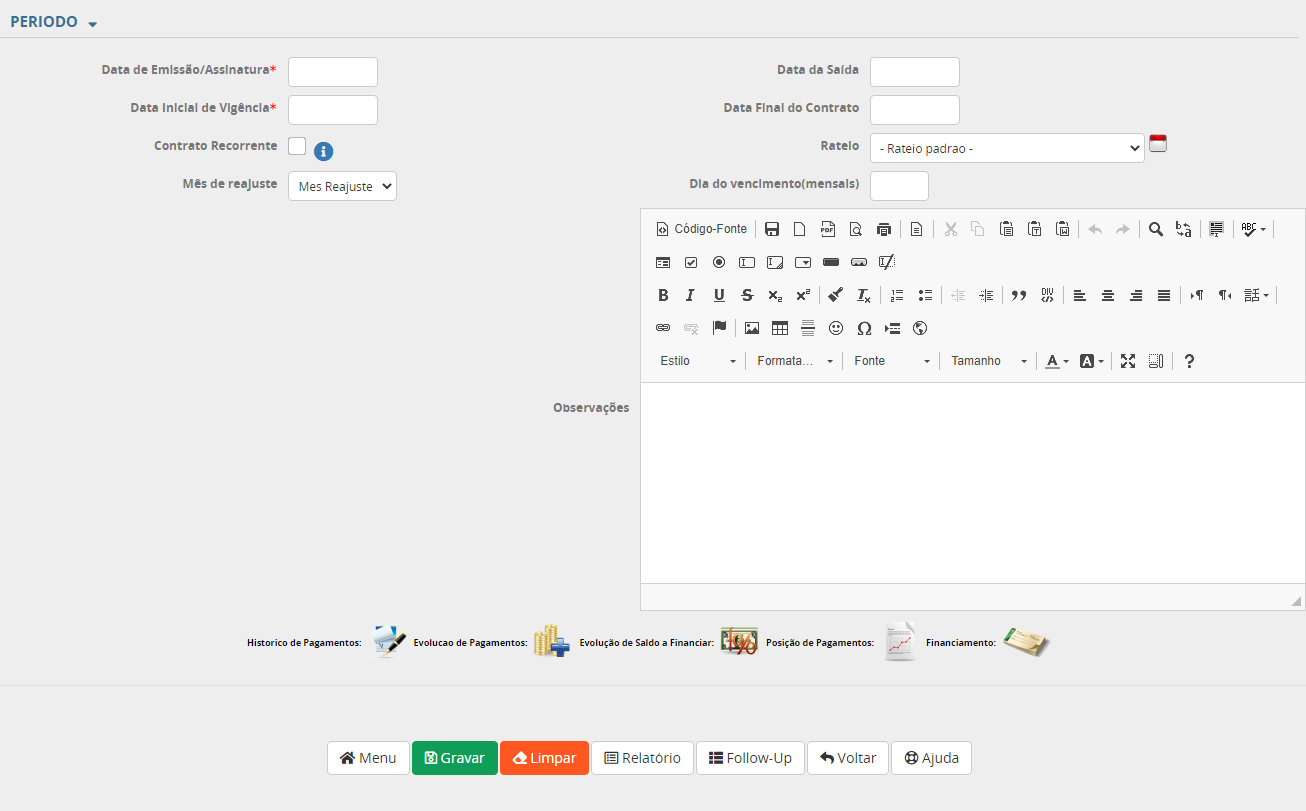Open the Posição de Pagamentos chart icon
This screenshot has width=1306, height=811.
pos(899,641)
